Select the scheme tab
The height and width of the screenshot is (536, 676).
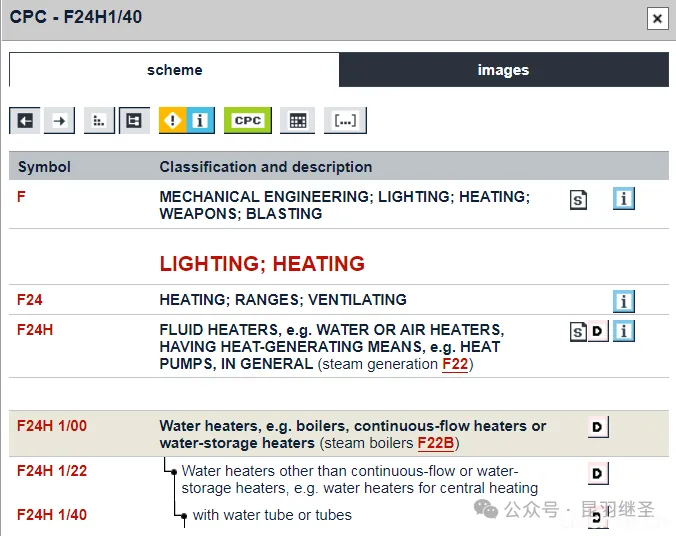[174, 70]
